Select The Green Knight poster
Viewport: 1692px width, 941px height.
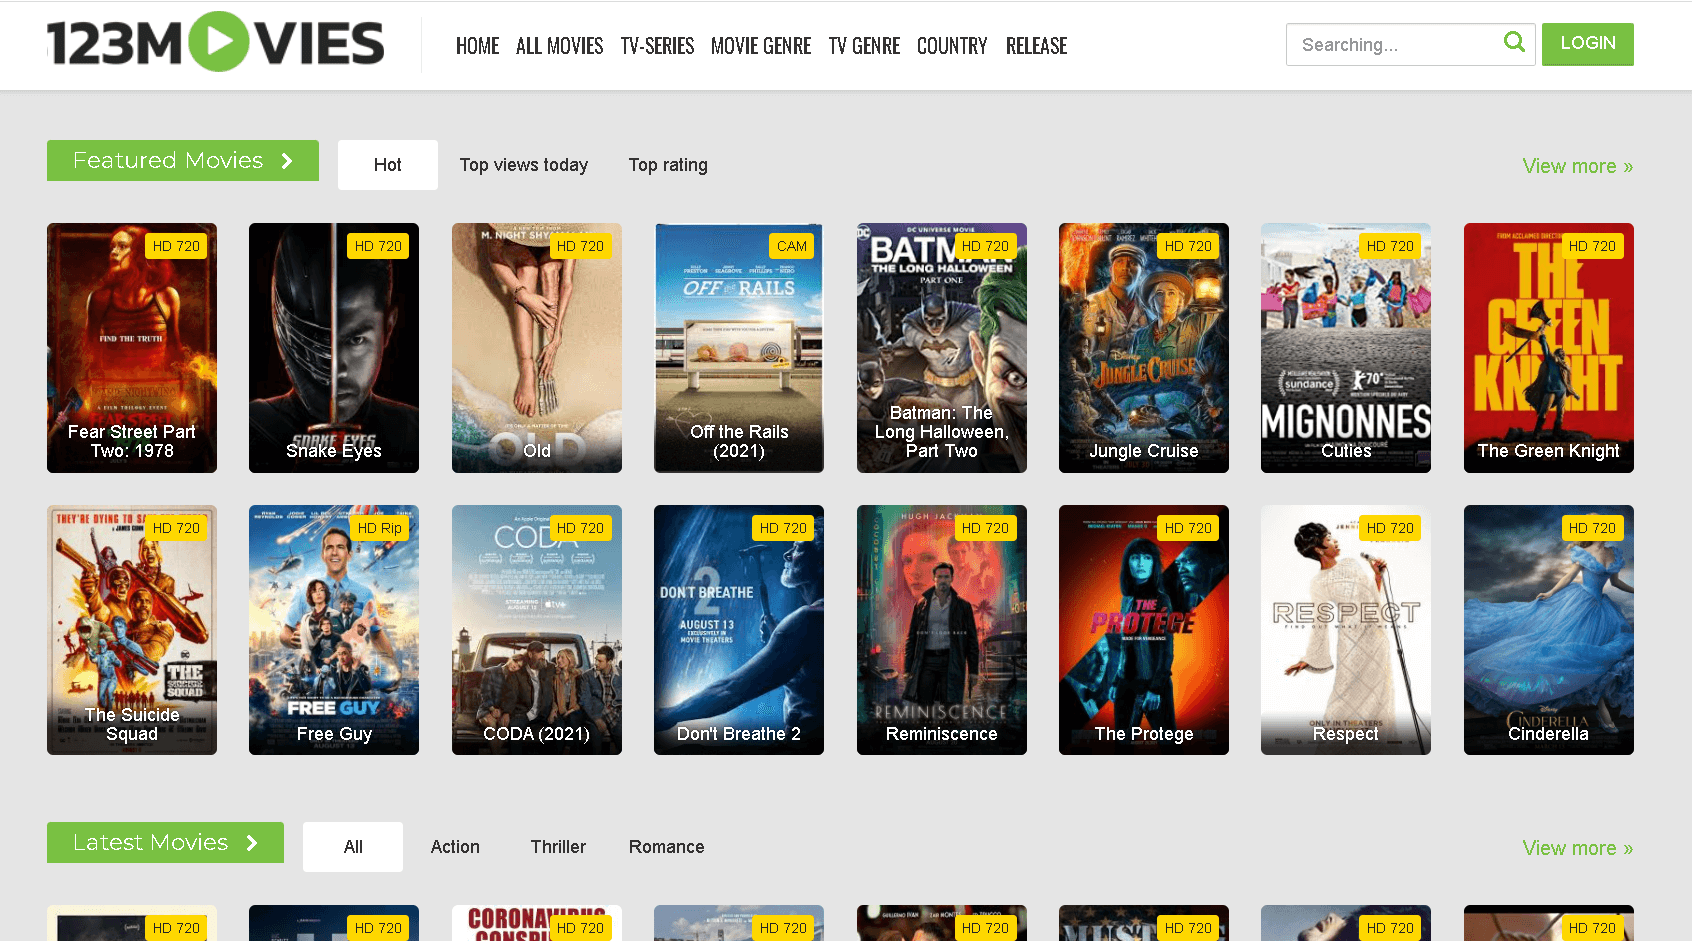pyautogui.click(x=1548, y=348)
